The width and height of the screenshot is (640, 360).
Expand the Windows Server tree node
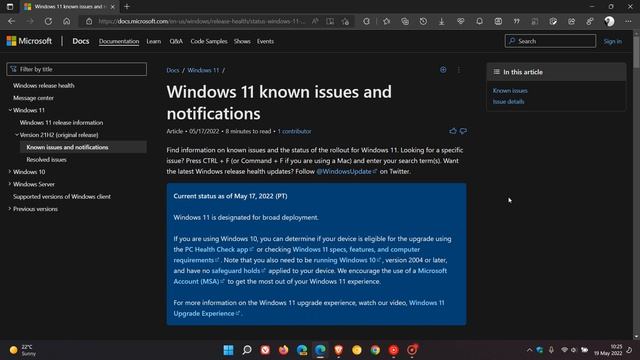click(10, 184)
